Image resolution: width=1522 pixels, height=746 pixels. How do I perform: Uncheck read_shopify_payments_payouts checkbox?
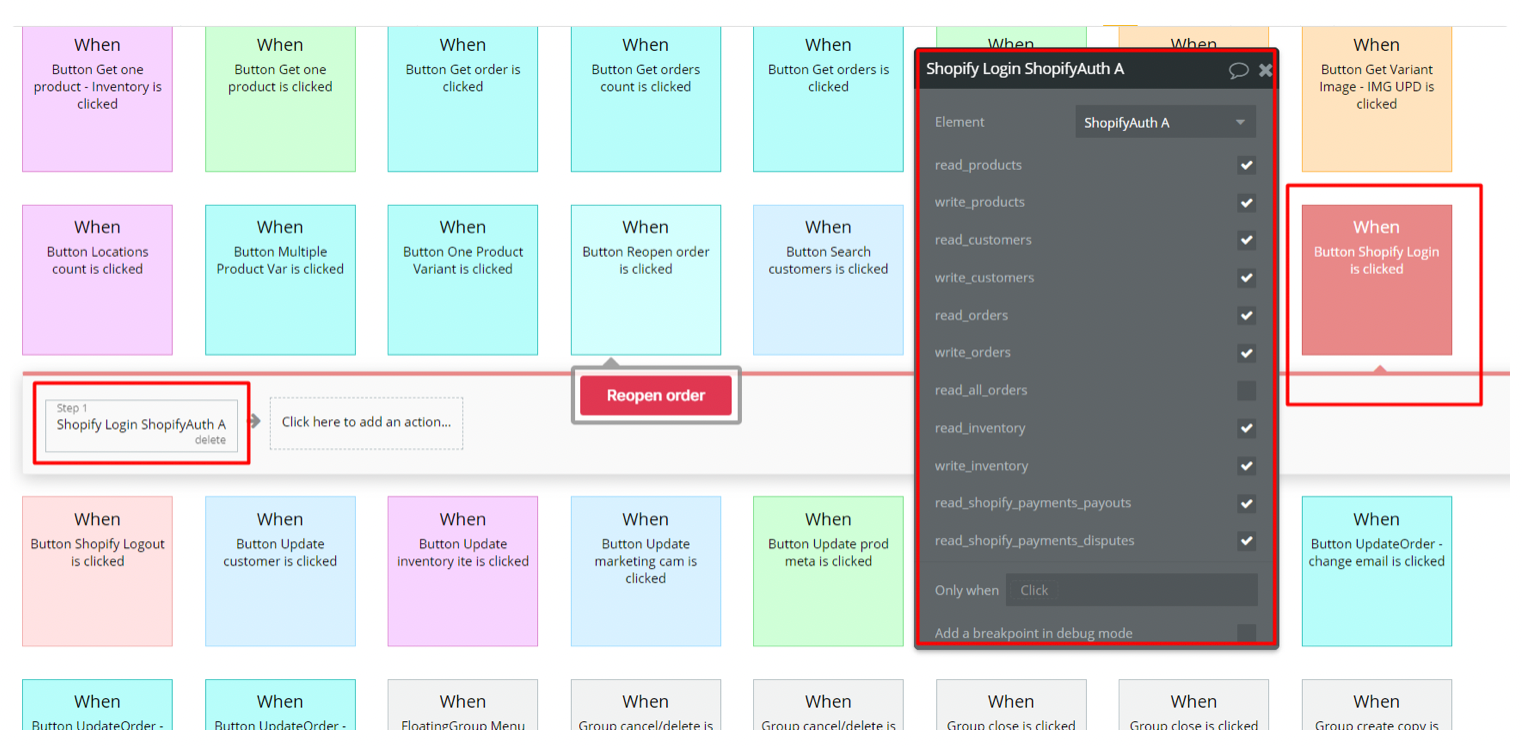click(1246, 503)
